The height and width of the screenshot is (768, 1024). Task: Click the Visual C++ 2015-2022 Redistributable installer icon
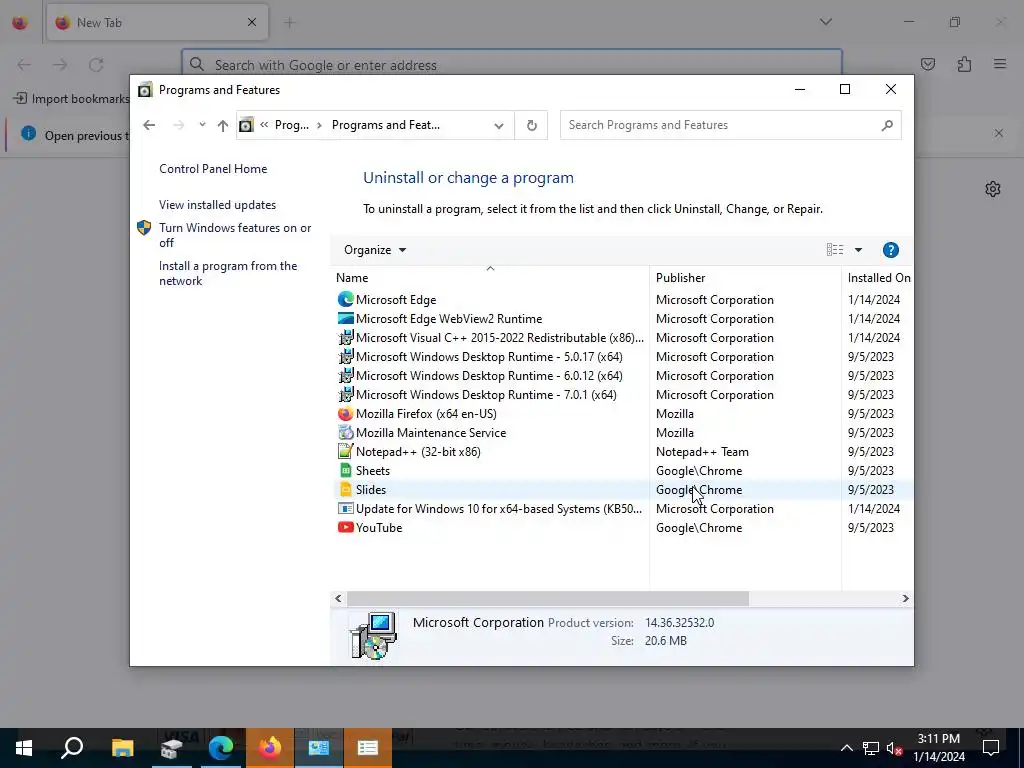click(345, 338)
